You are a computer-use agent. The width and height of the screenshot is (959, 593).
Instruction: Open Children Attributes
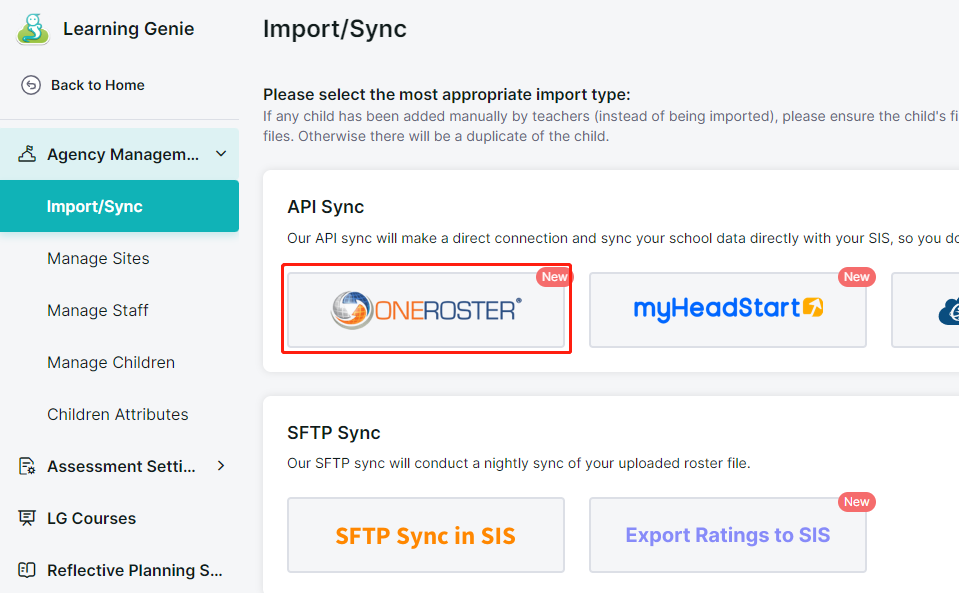[118, 414]
